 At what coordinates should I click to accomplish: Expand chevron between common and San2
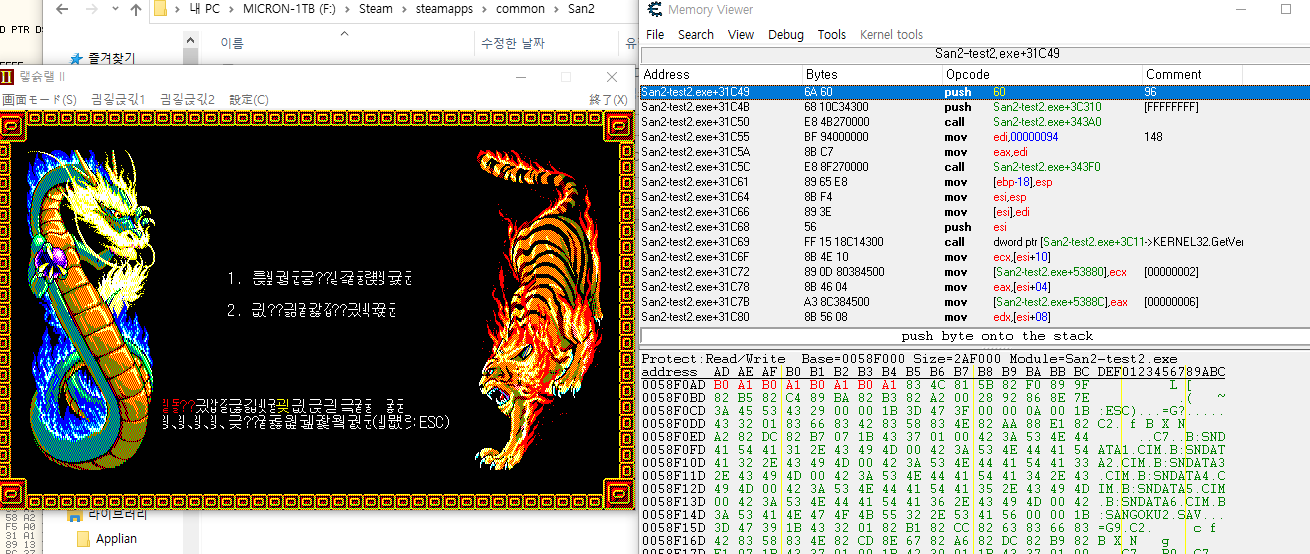point(556,9)
